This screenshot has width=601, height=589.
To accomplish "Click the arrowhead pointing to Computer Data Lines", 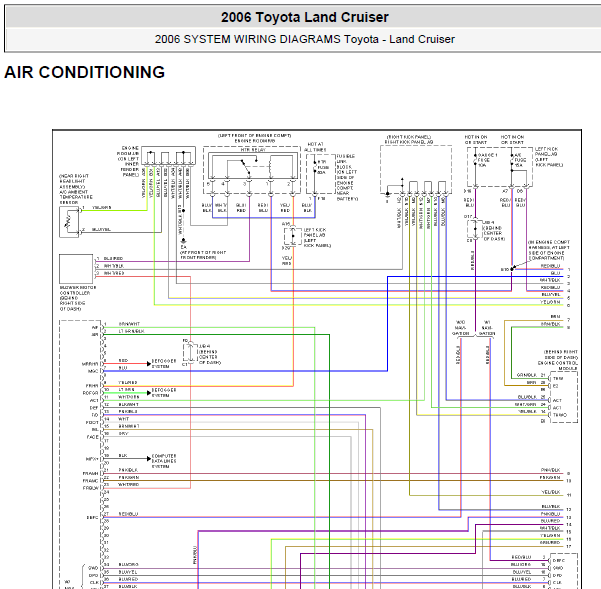I will pos(149,458).
